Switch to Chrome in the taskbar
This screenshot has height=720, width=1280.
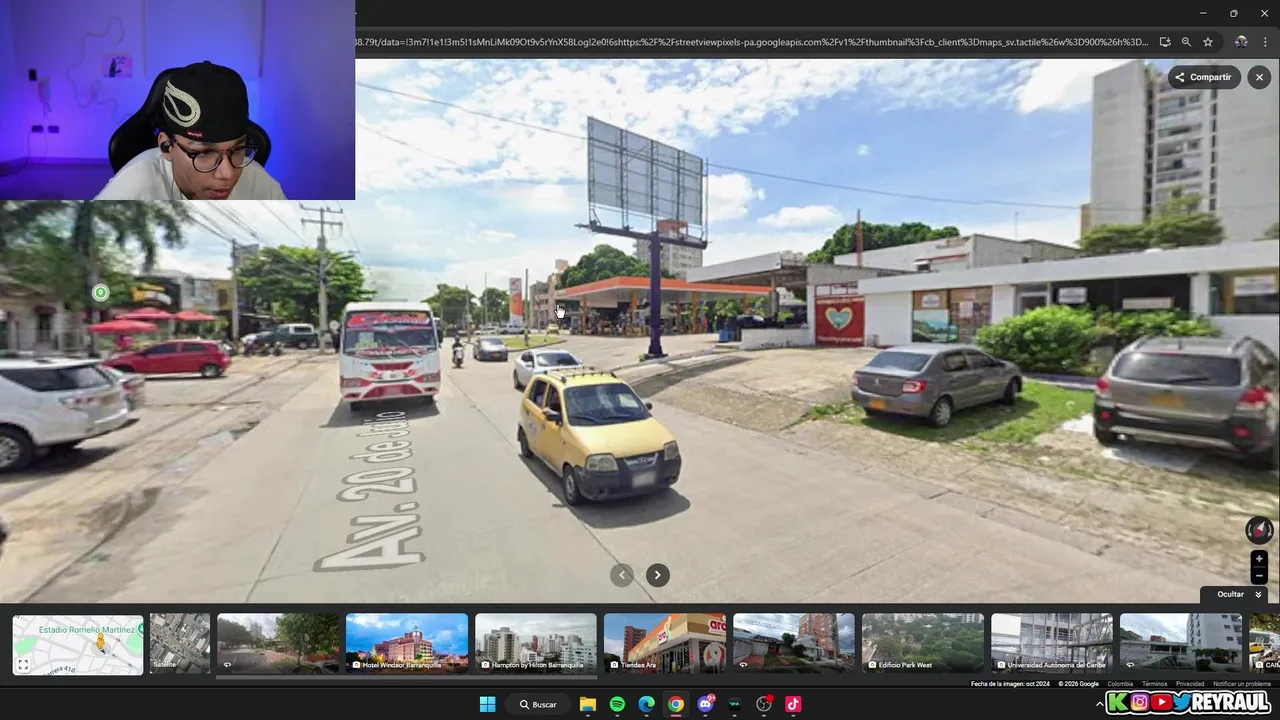point(676,704)
